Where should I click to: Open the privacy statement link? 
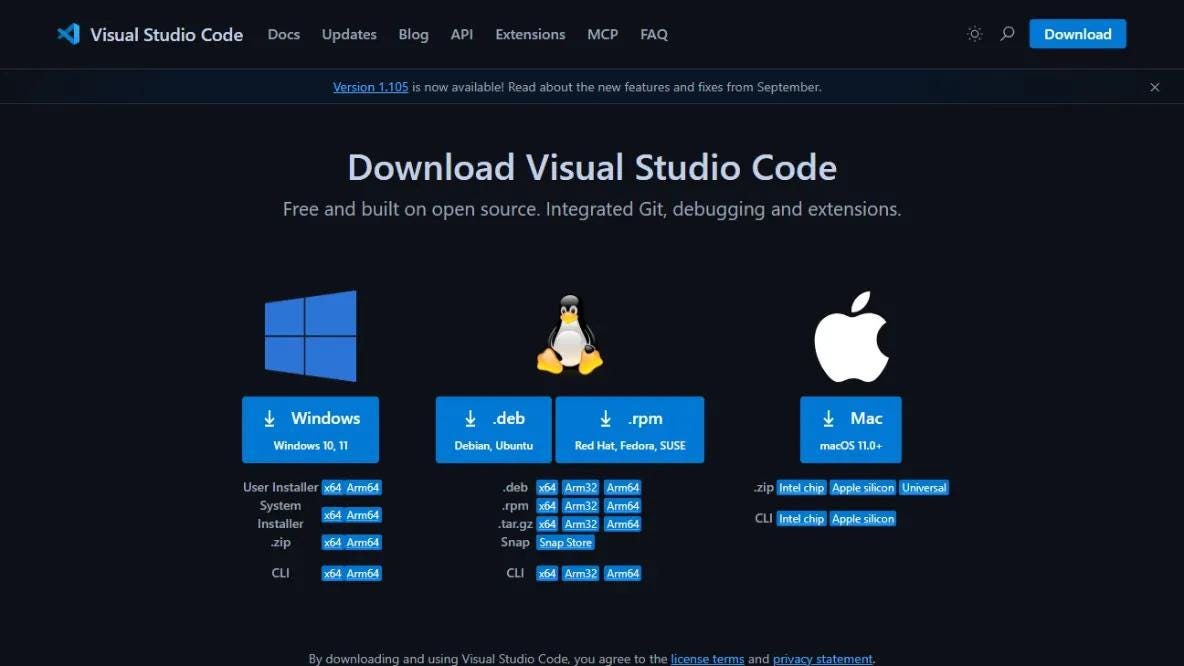click(822, 658)
